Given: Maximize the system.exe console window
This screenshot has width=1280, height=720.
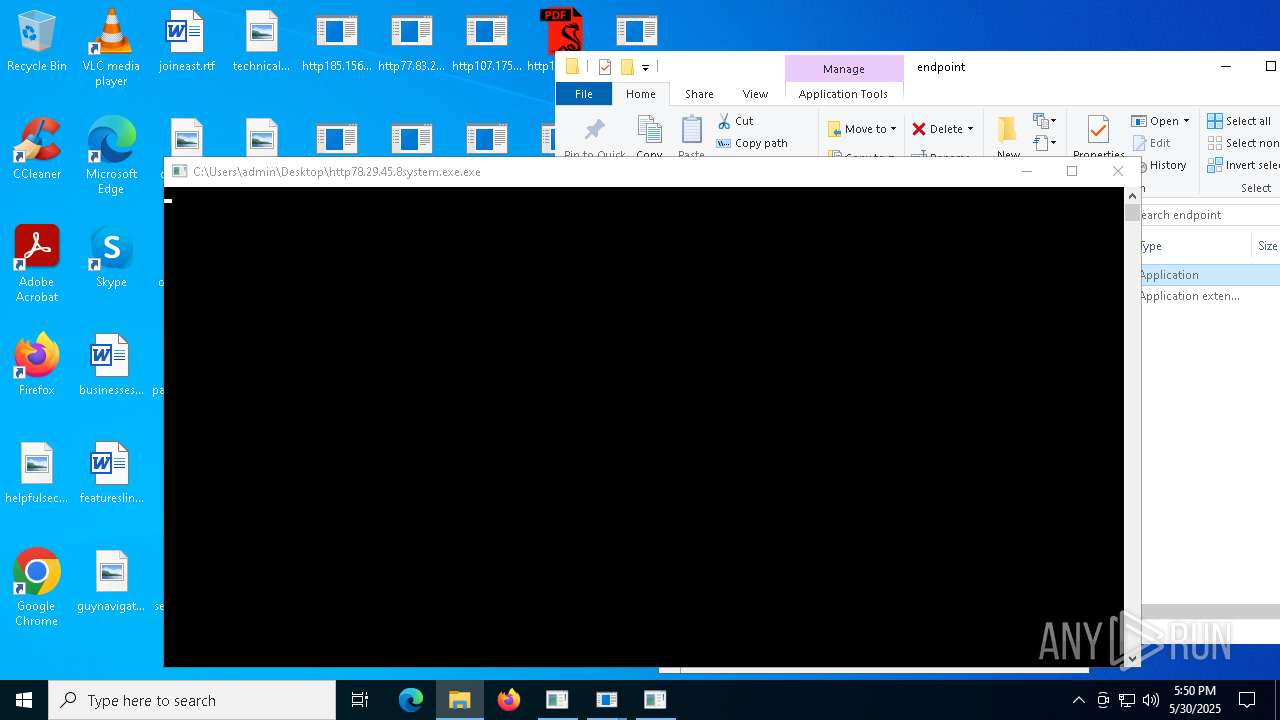Looking at the screenshot, I should point(1072,171).
